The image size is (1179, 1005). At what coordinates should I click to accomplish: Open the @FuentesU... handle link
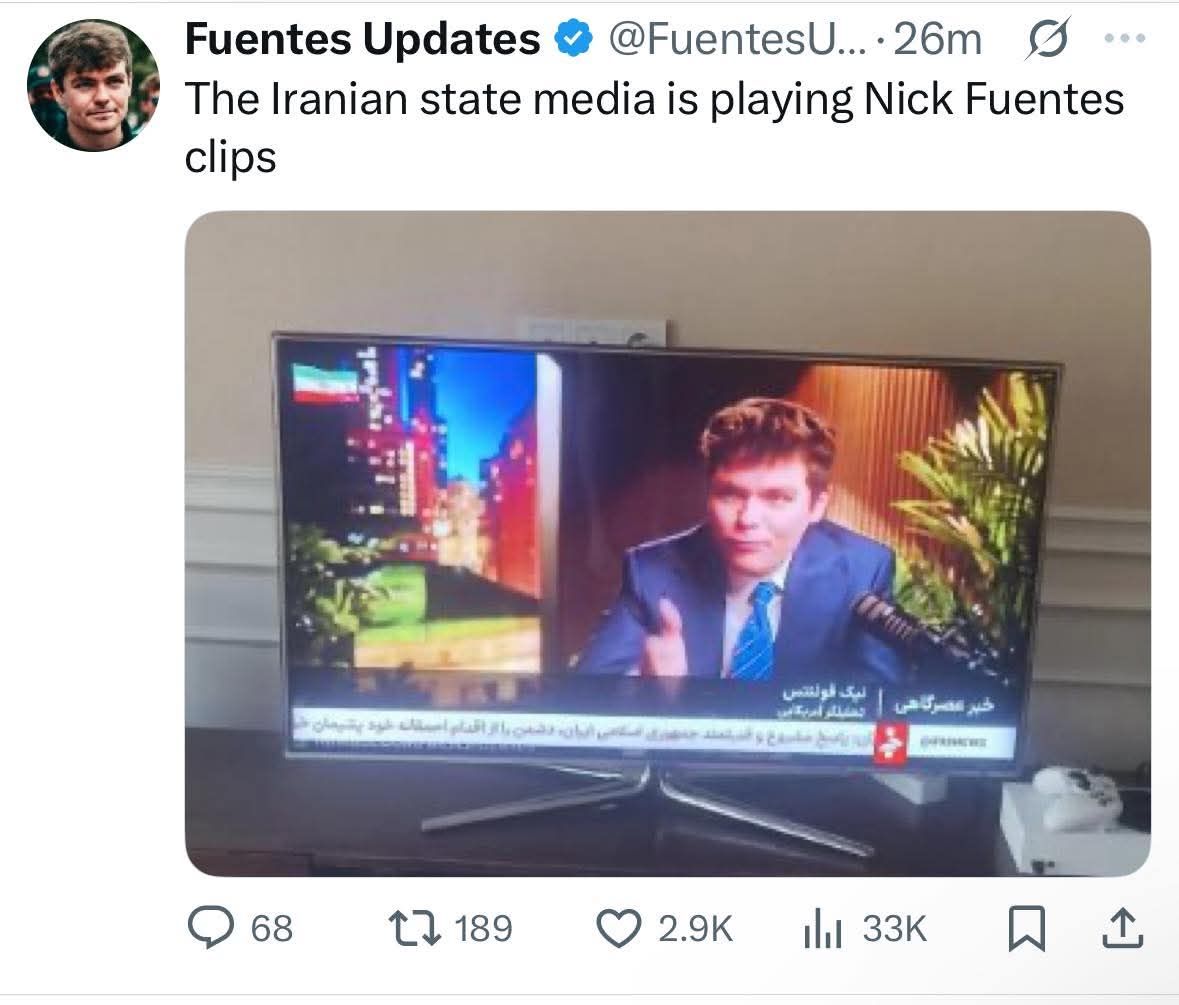click(737, 39)
